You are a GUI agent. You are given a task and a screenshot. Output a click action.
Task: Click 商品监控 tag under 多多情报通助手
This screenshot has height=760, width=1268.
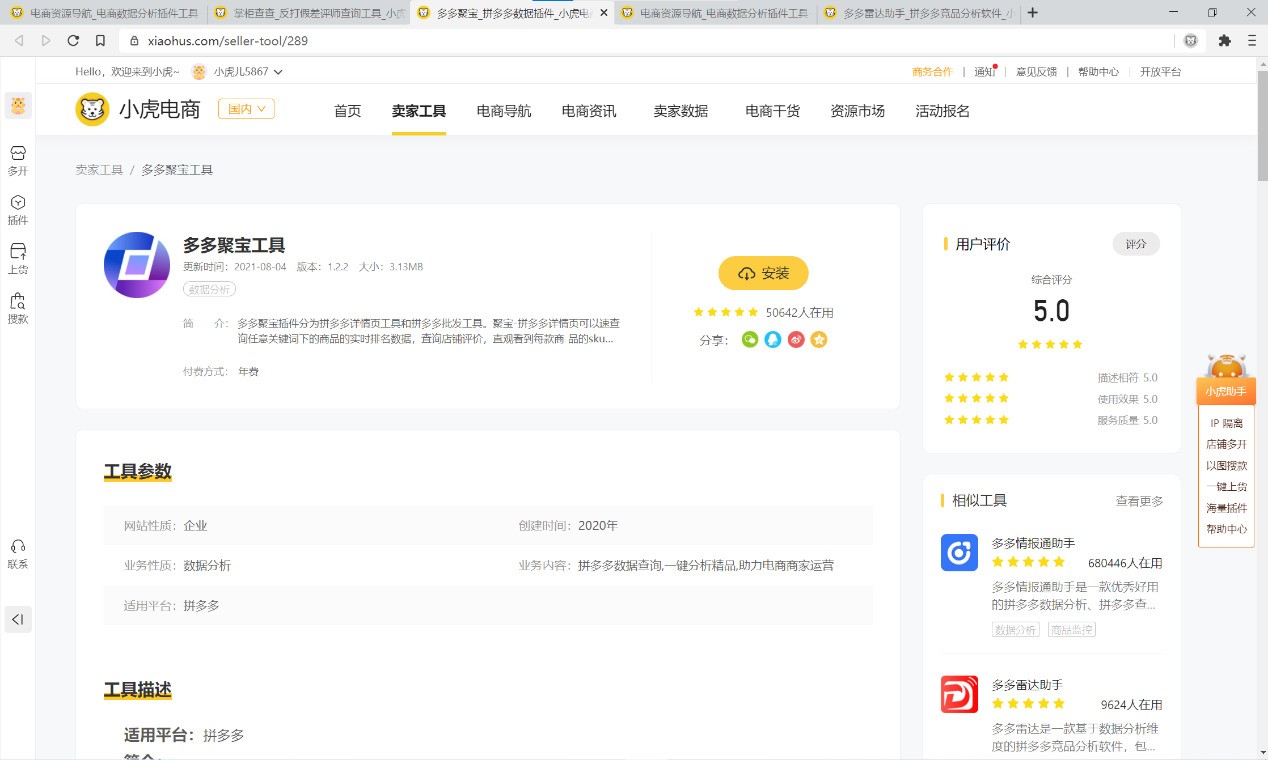(1071, 630)
